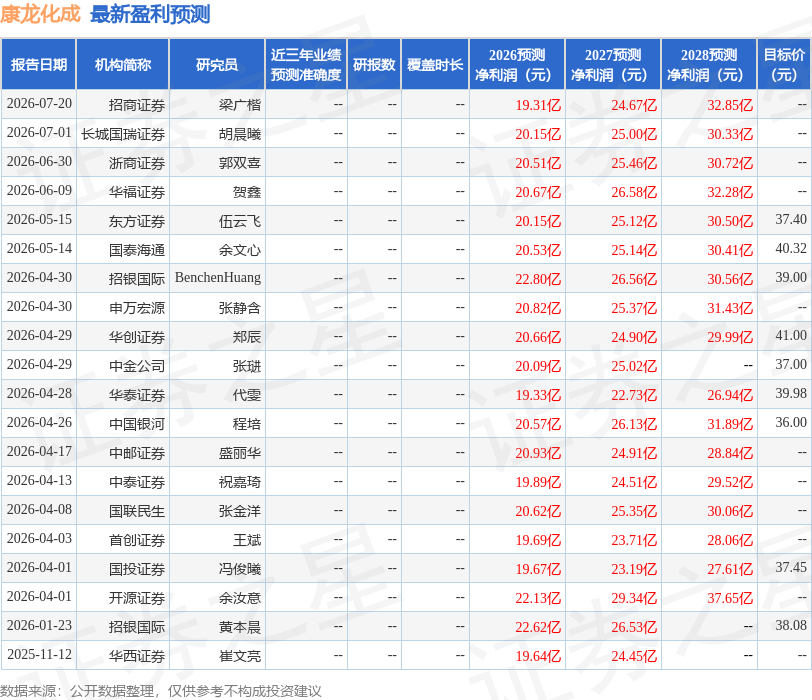The width and height of the screenshot is (812, 700).
Task: Click the target price 41.00
Action: point(791,336)
